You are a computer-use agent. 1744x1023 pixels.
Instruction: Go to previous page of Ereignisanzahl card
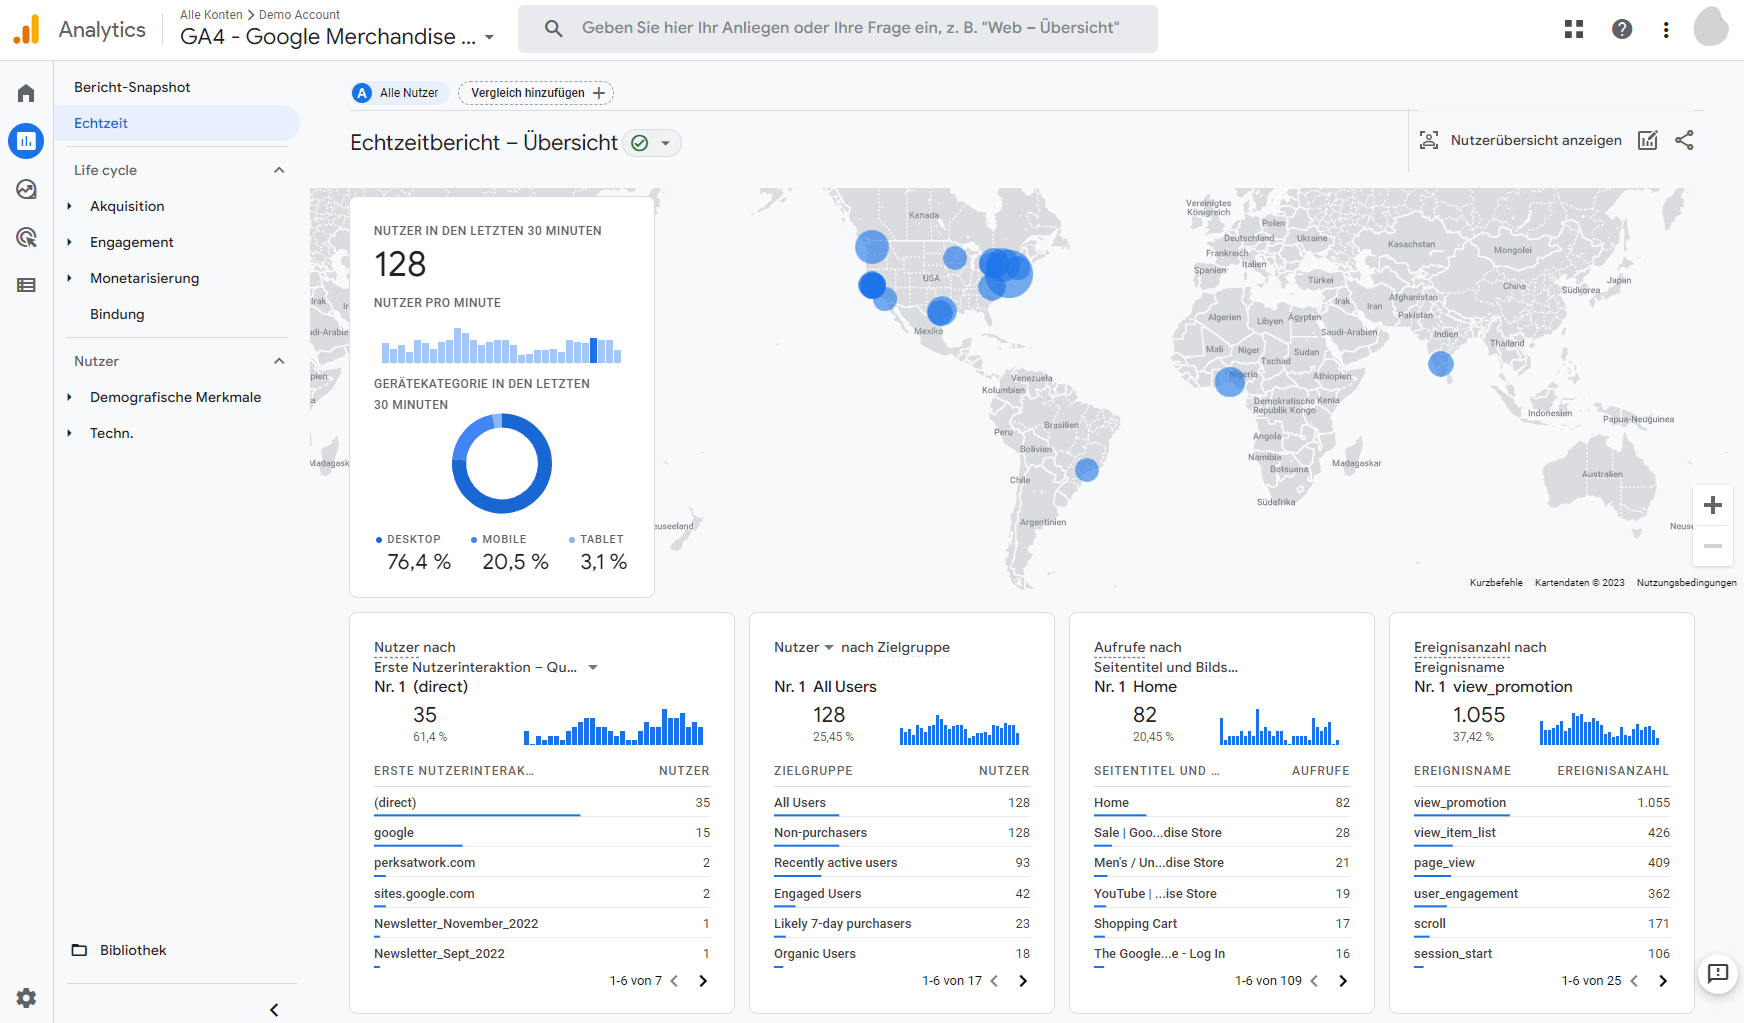coord(1634,981)
